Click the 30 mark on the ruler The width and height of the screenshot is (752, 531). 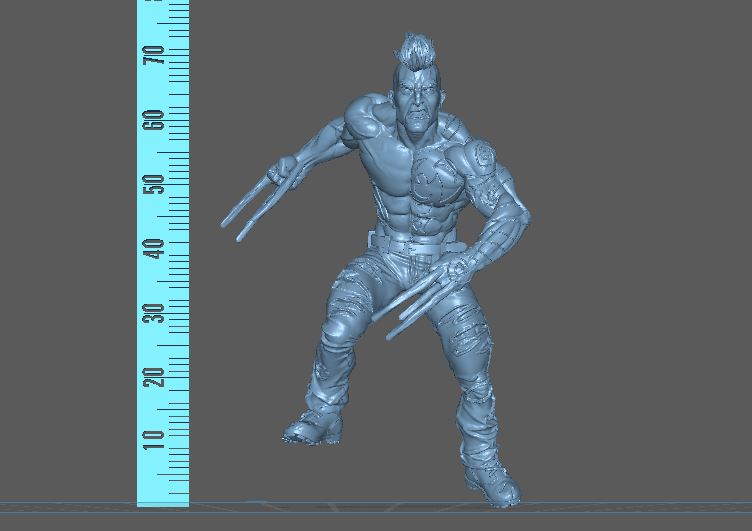pyautogui.click(x=154, y=314)
